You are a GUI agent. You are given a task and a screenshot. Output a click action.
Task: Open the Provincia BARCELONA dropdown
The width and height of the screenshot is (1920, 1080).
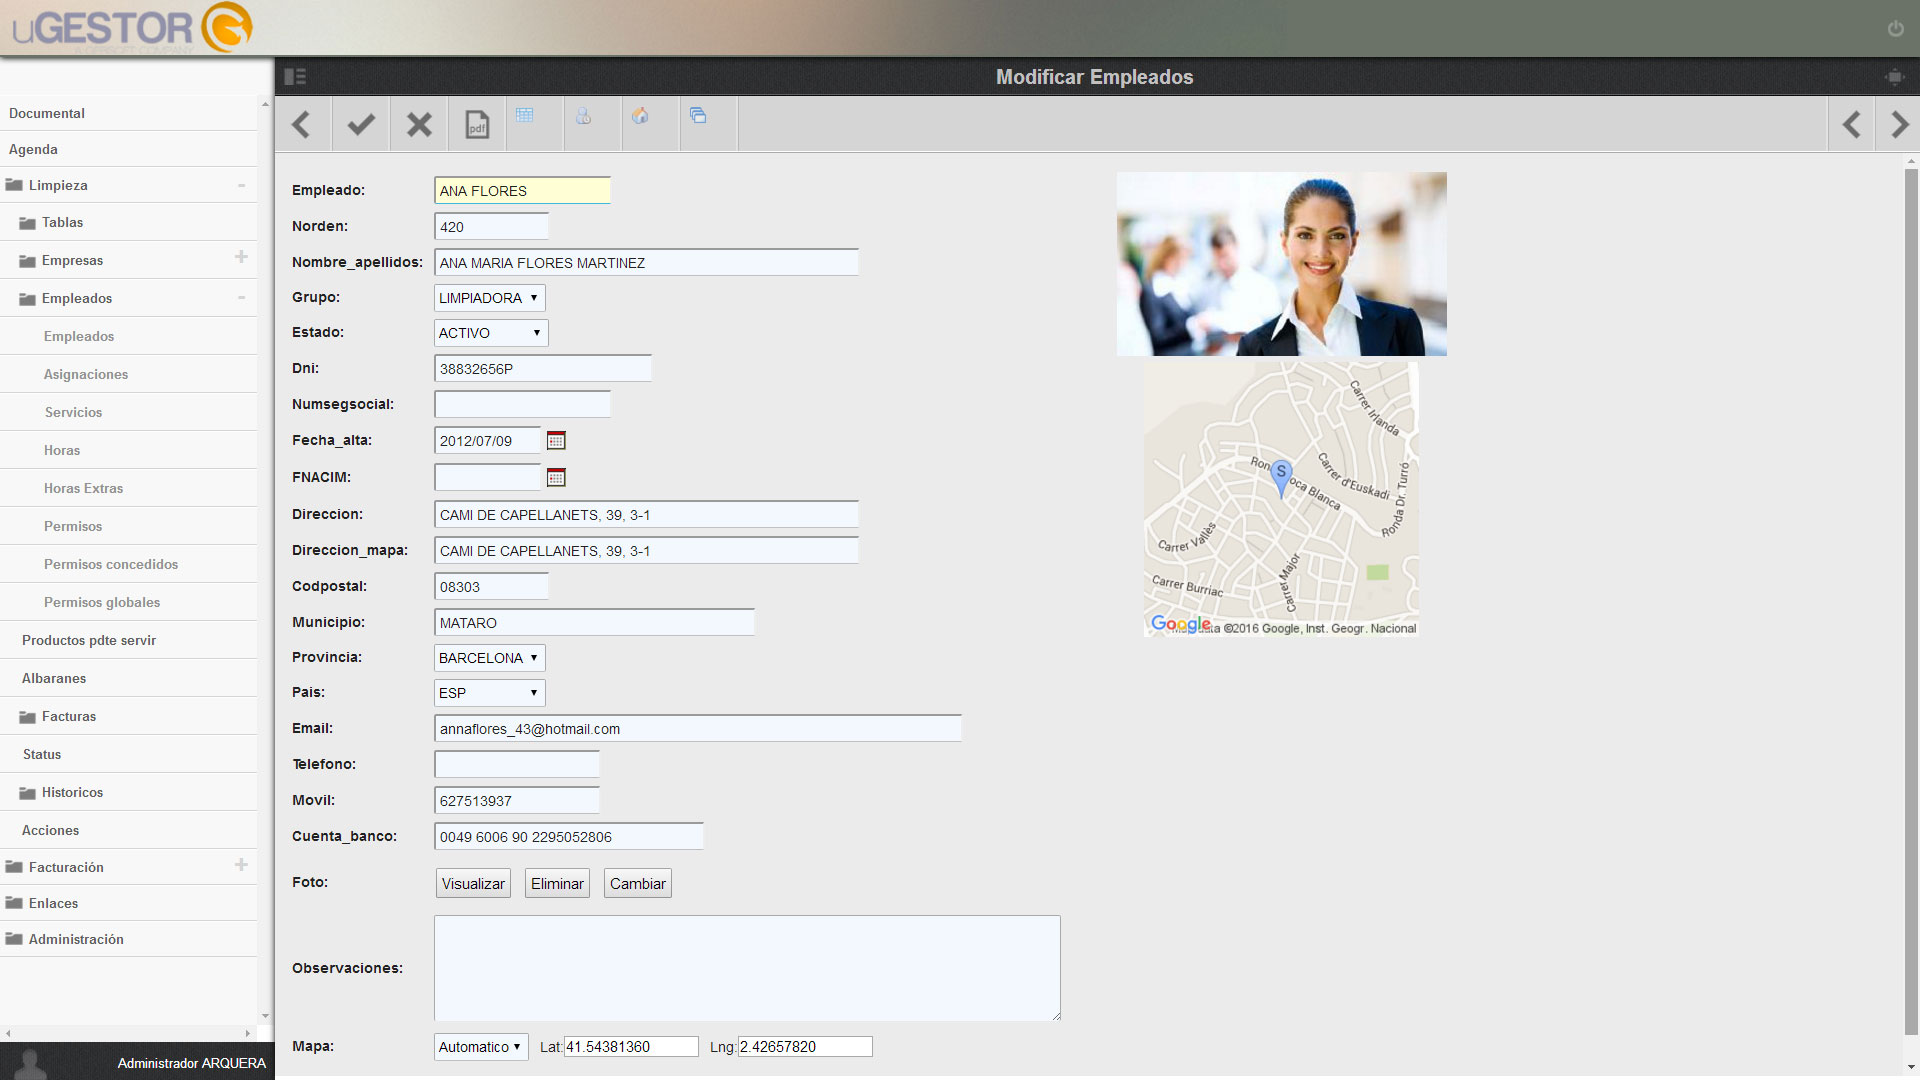click(490, 658)
